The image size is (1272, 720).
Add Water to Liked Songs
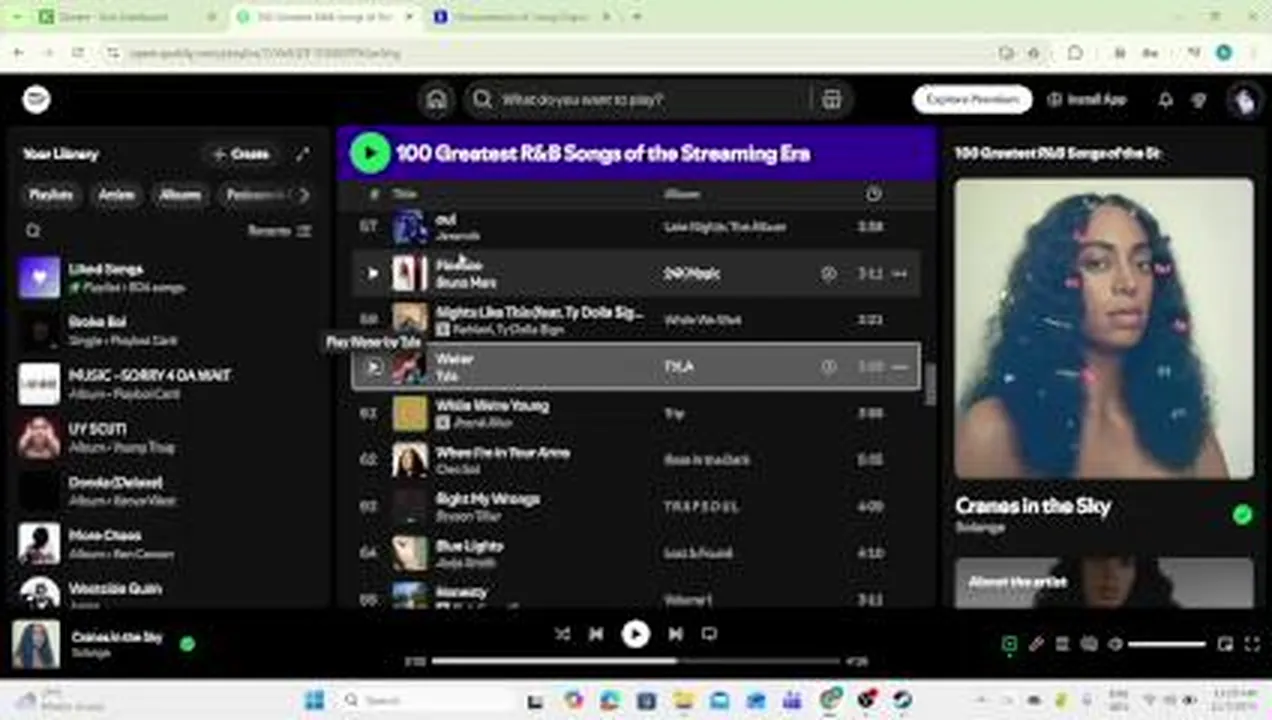(x=828, y=367)
